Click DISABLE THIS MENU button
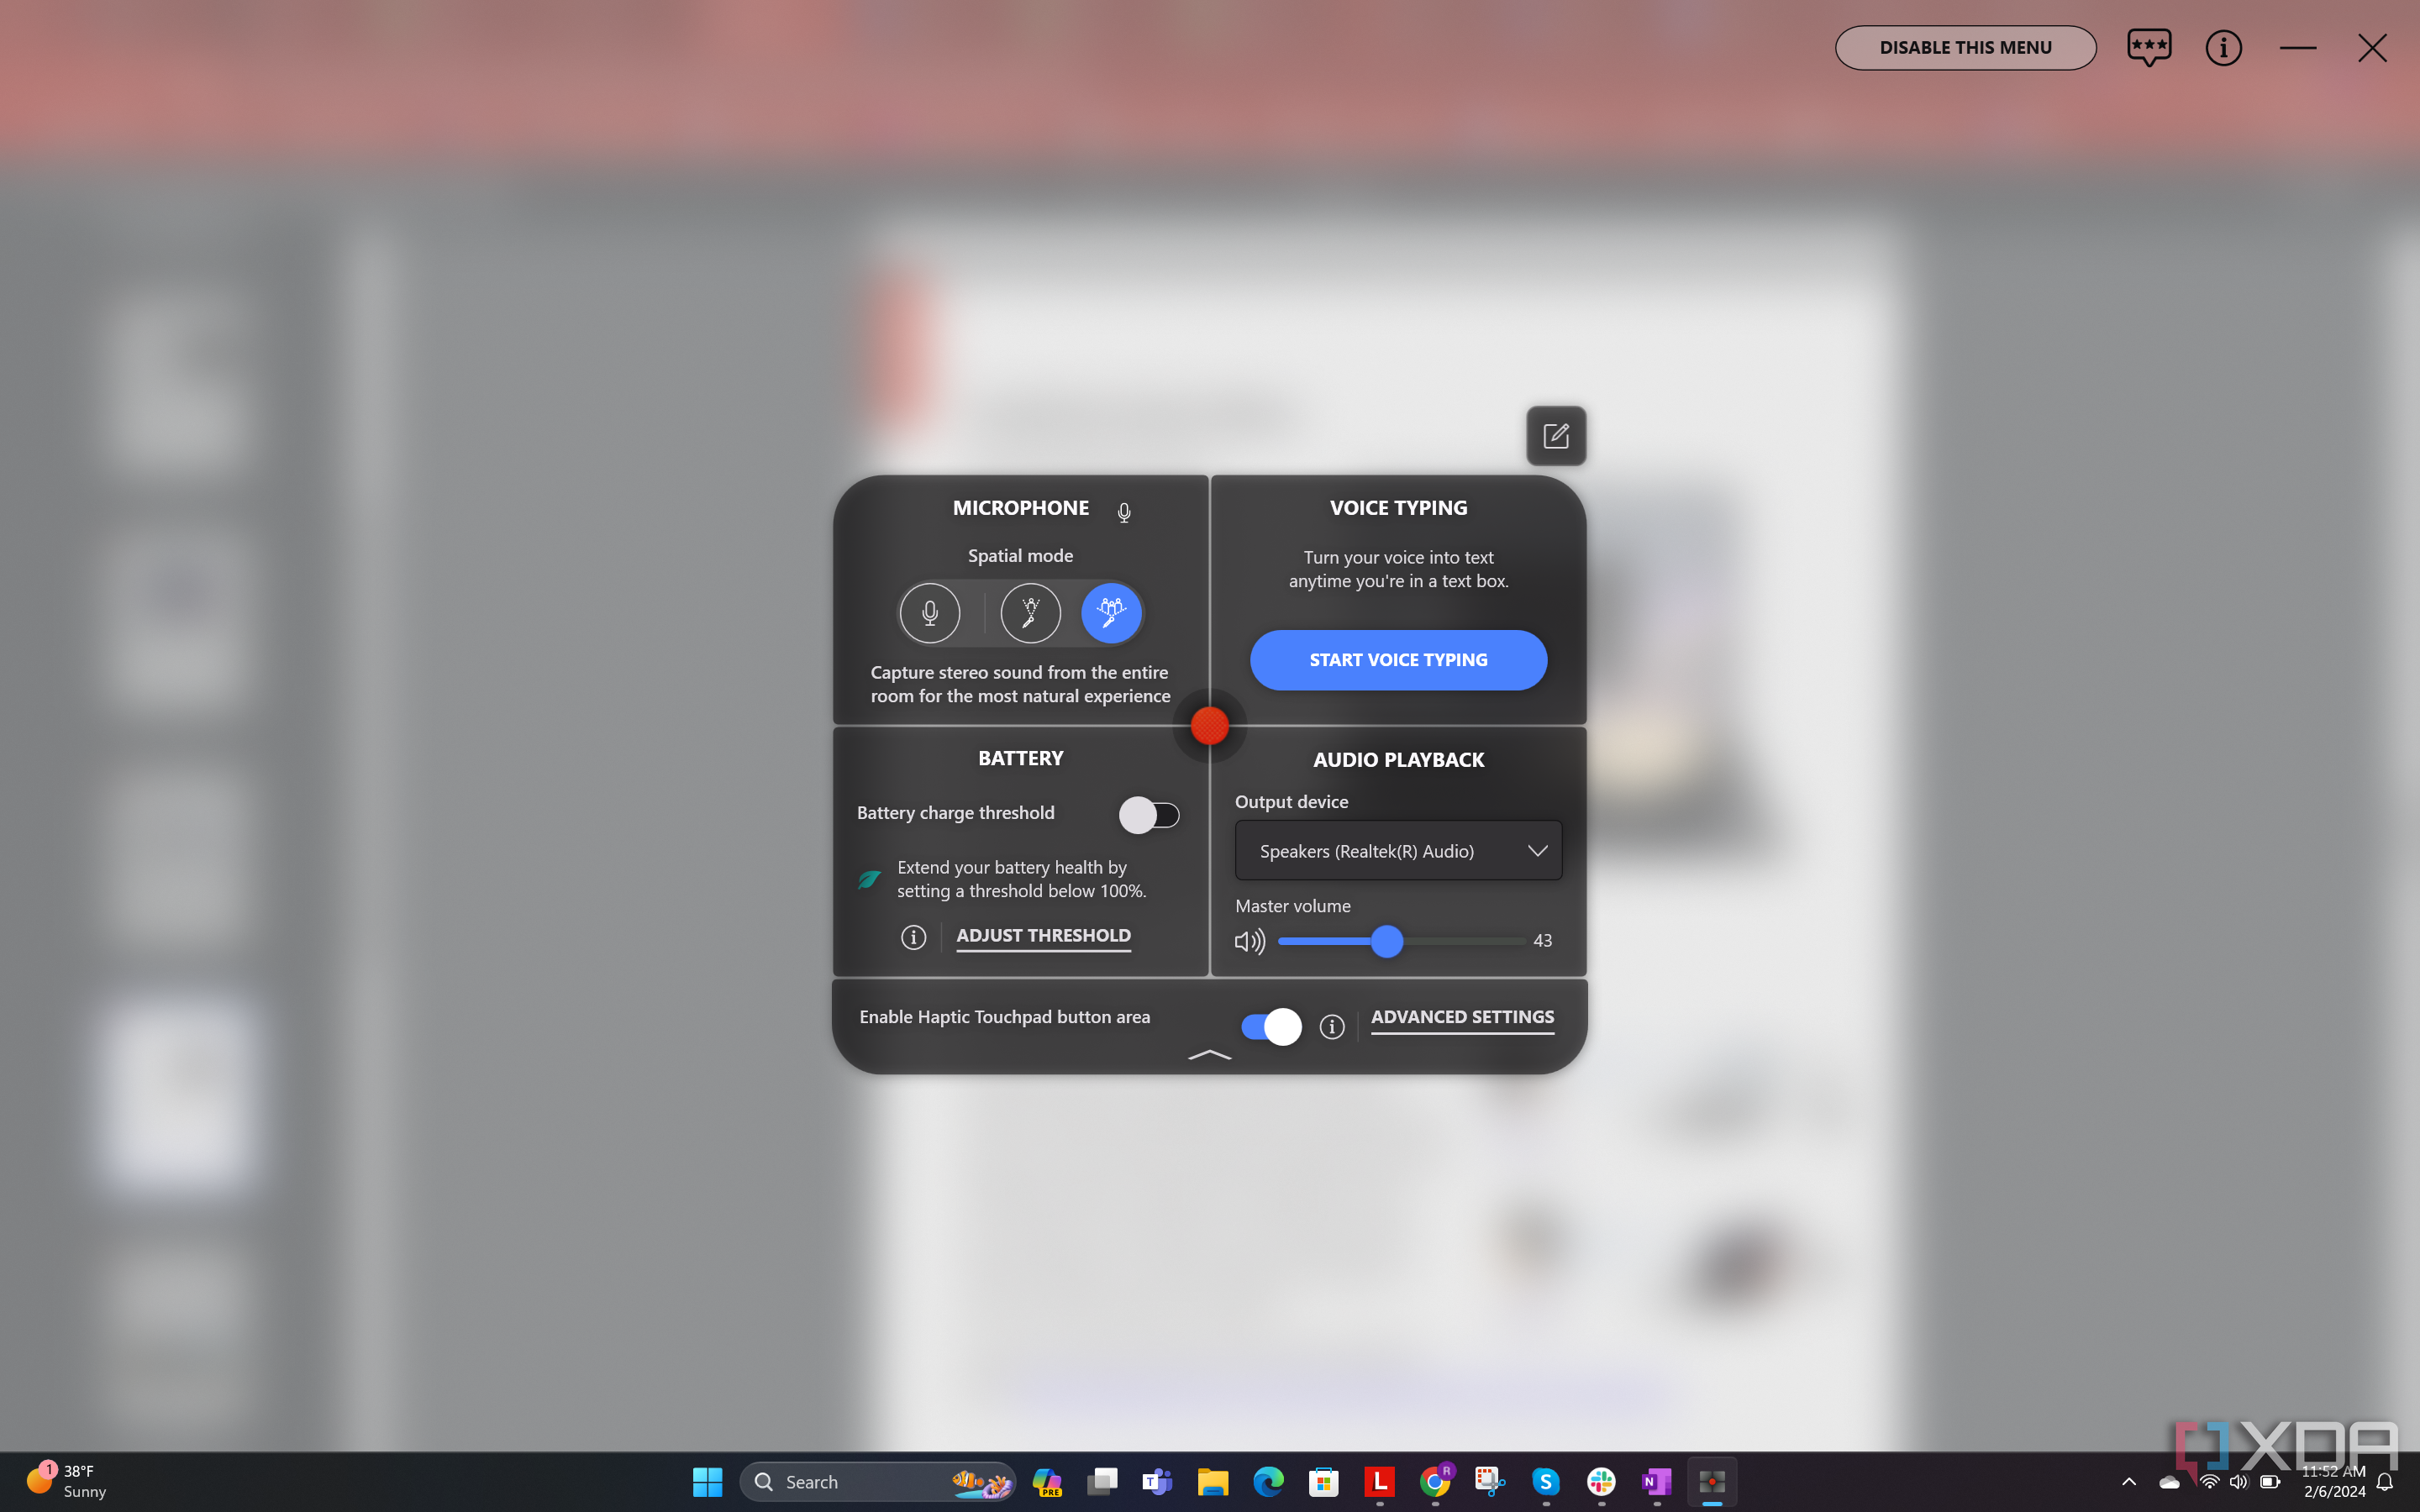 [1965, 47]
